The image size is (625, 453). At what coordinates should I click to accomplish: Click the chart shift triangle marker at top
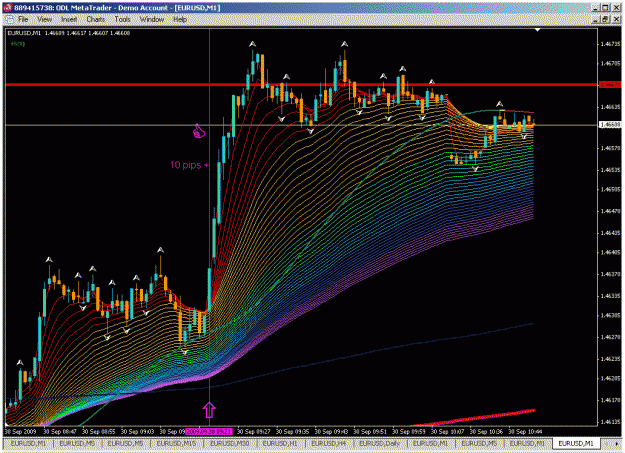coord(537,30)
